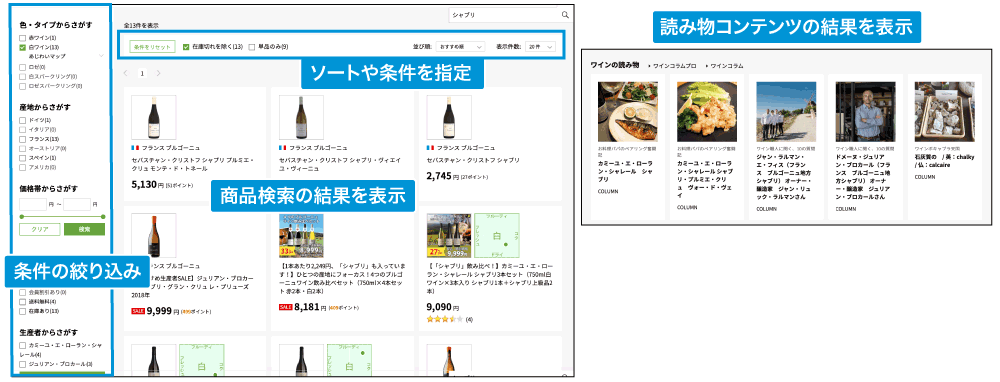Check producer ジュリアン・ブロカール checkbox

pyautogui.click(x=23, y=364)
